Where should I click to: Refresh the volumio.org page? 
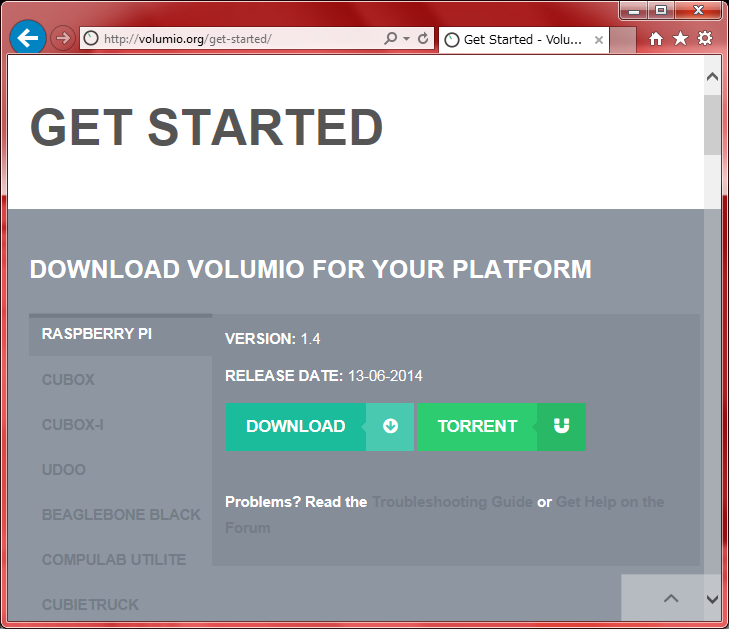[423, 38]
